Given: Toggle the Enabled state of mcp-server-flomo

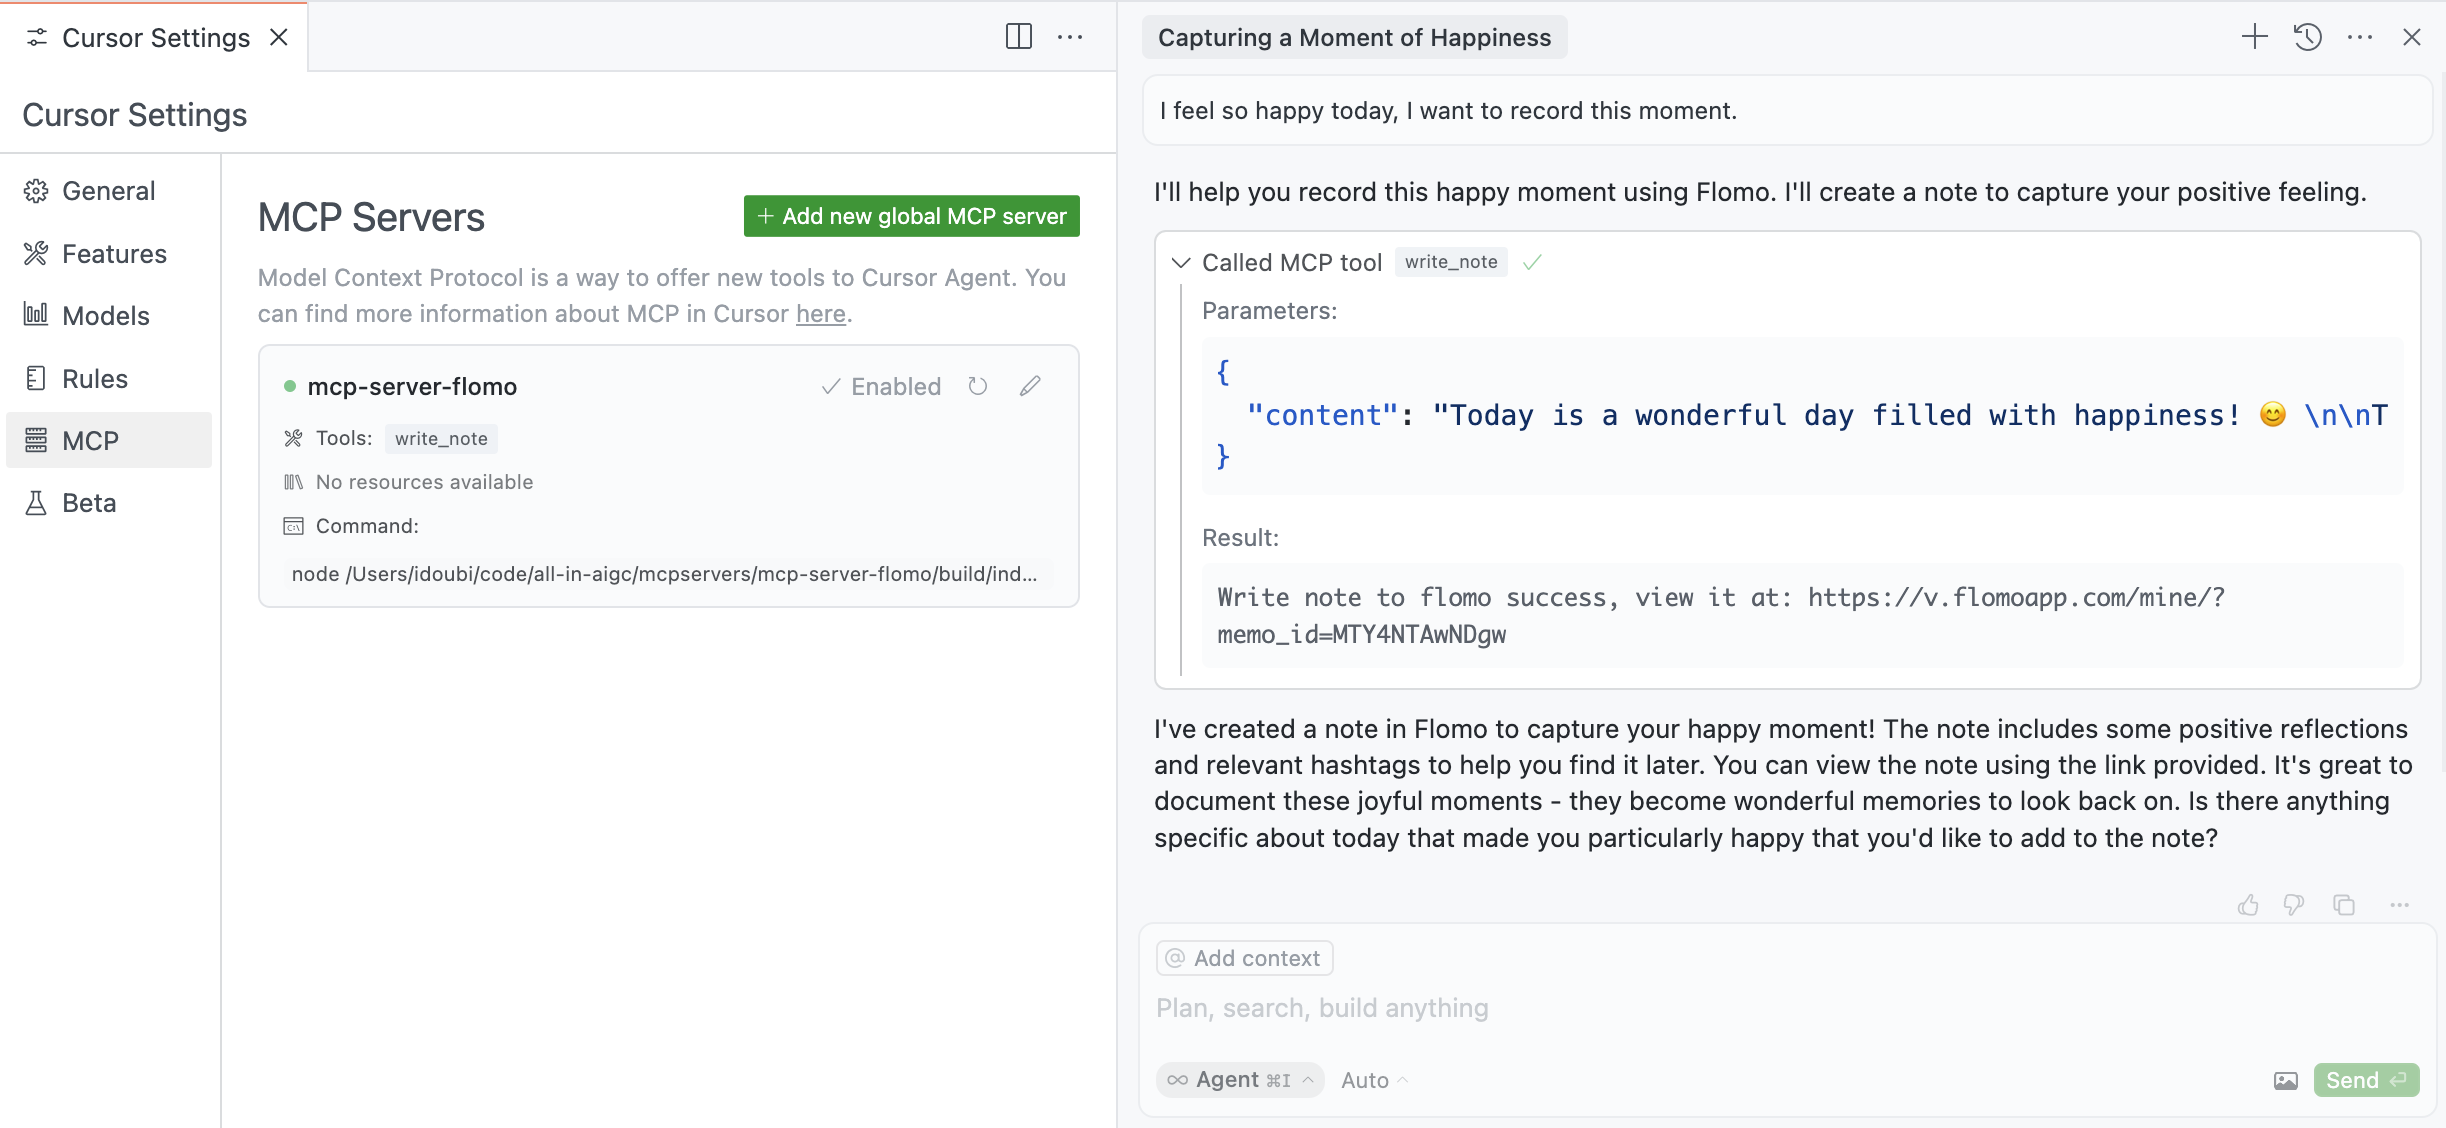Looking at the screenshot, I should coord(881,386).
